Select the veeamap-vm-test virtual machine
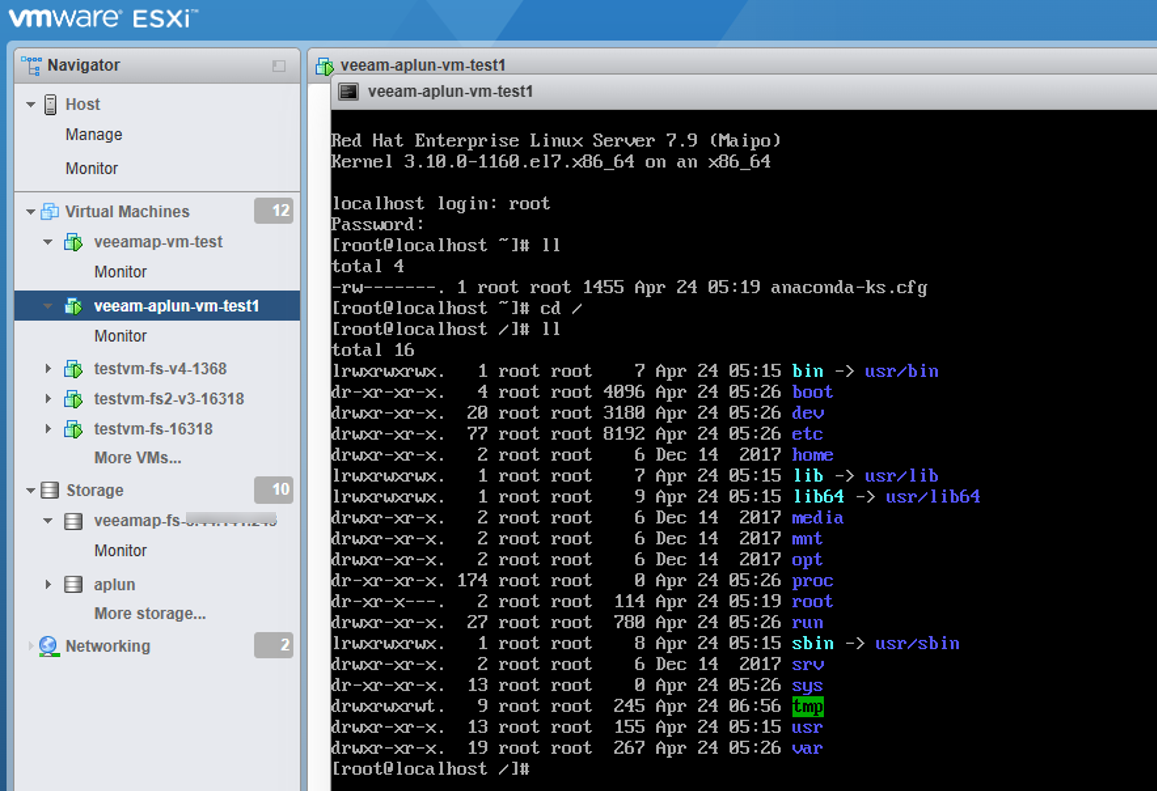Screen dimensions: 1157x791 click(158, 242)
